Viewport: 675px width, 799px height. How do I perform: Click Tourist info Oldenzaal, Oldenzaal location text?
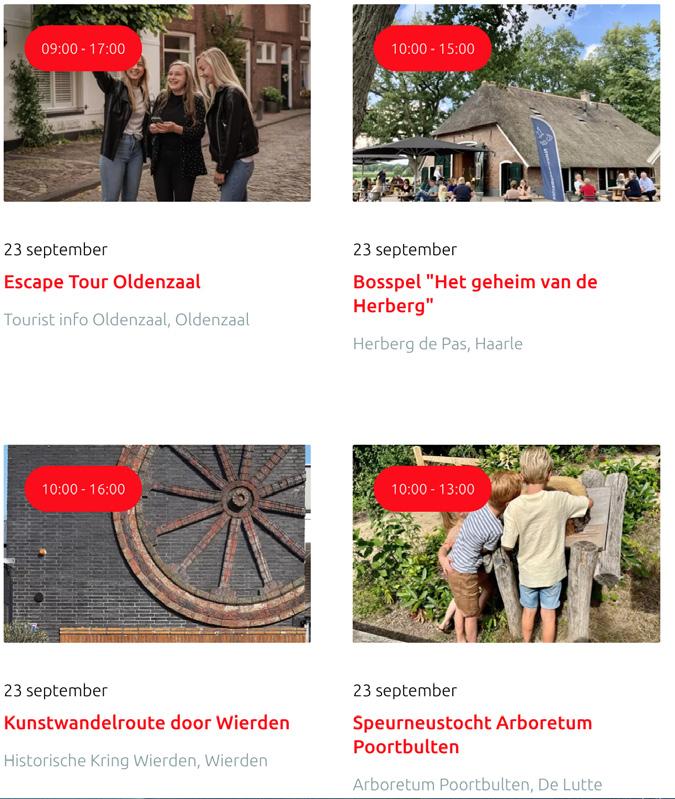(x=127, y=319)
